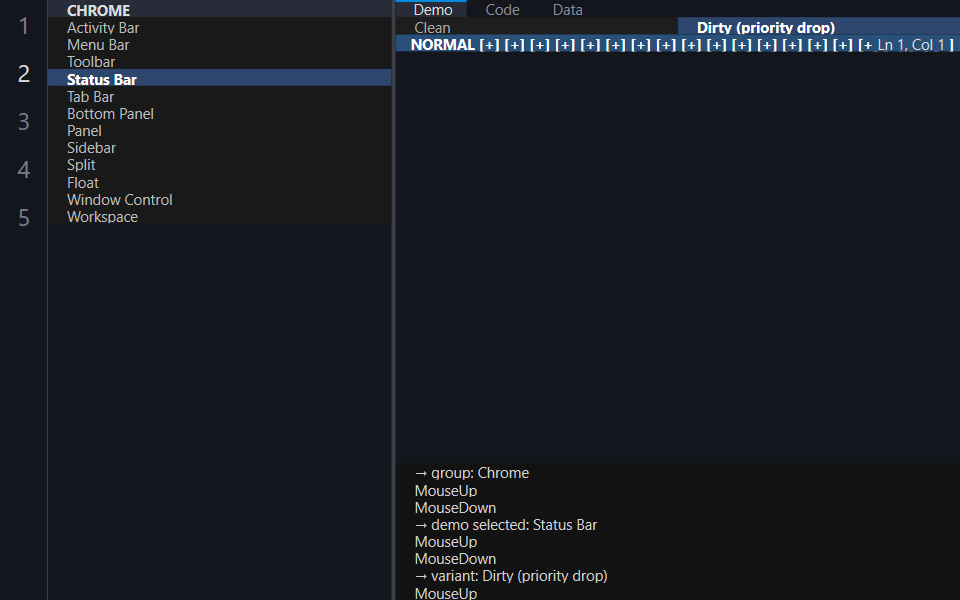The width and height of the screenshot is (960, 600).
Task: Choose the Float demo entry
Action: click(x=219, y=182)
